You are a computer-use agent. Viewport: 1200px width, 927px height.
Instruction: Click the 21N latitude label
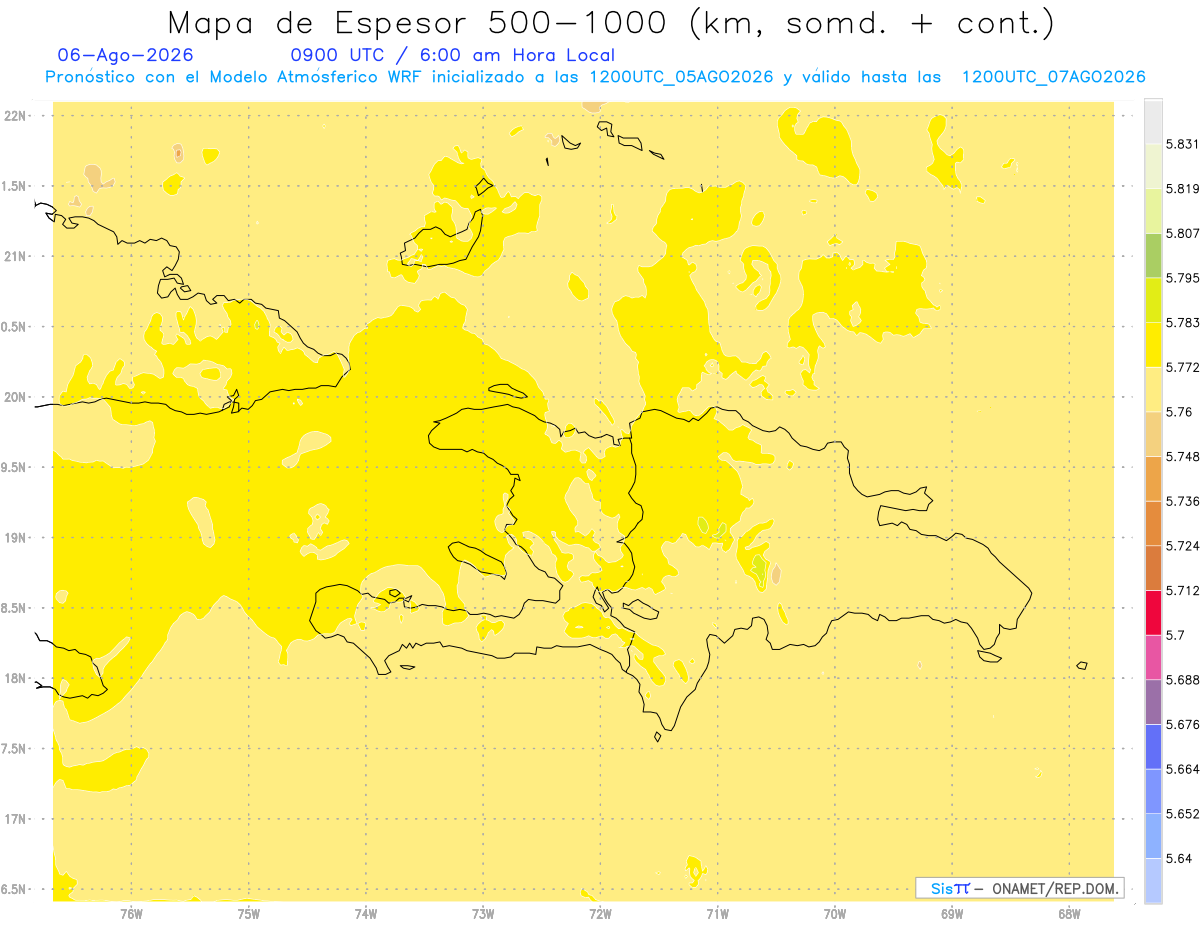[15, 257]
